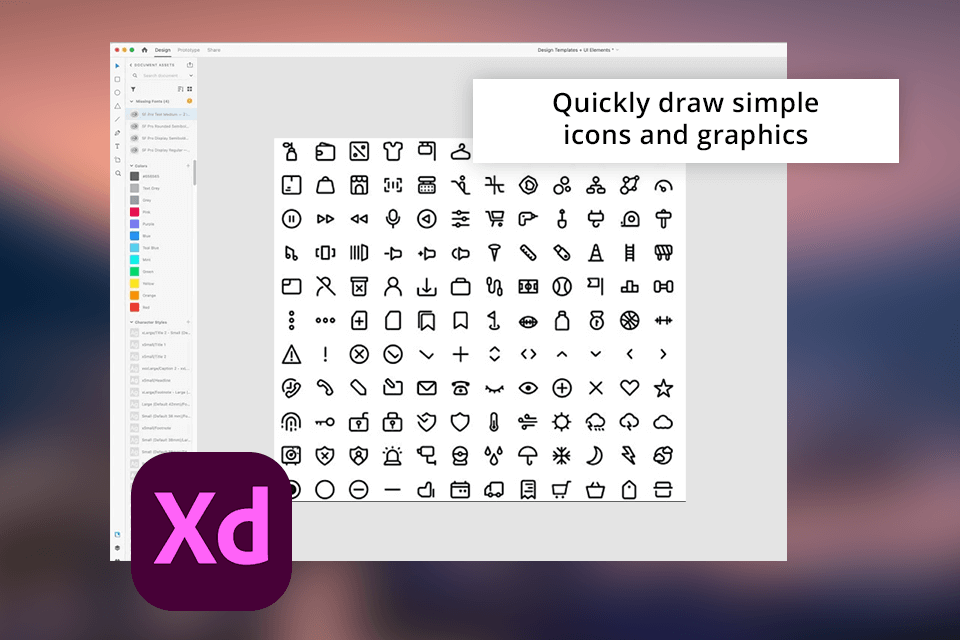Screen dimensions: 960x640
Task: Pick the Green color swatch
Action: [135, 271]
